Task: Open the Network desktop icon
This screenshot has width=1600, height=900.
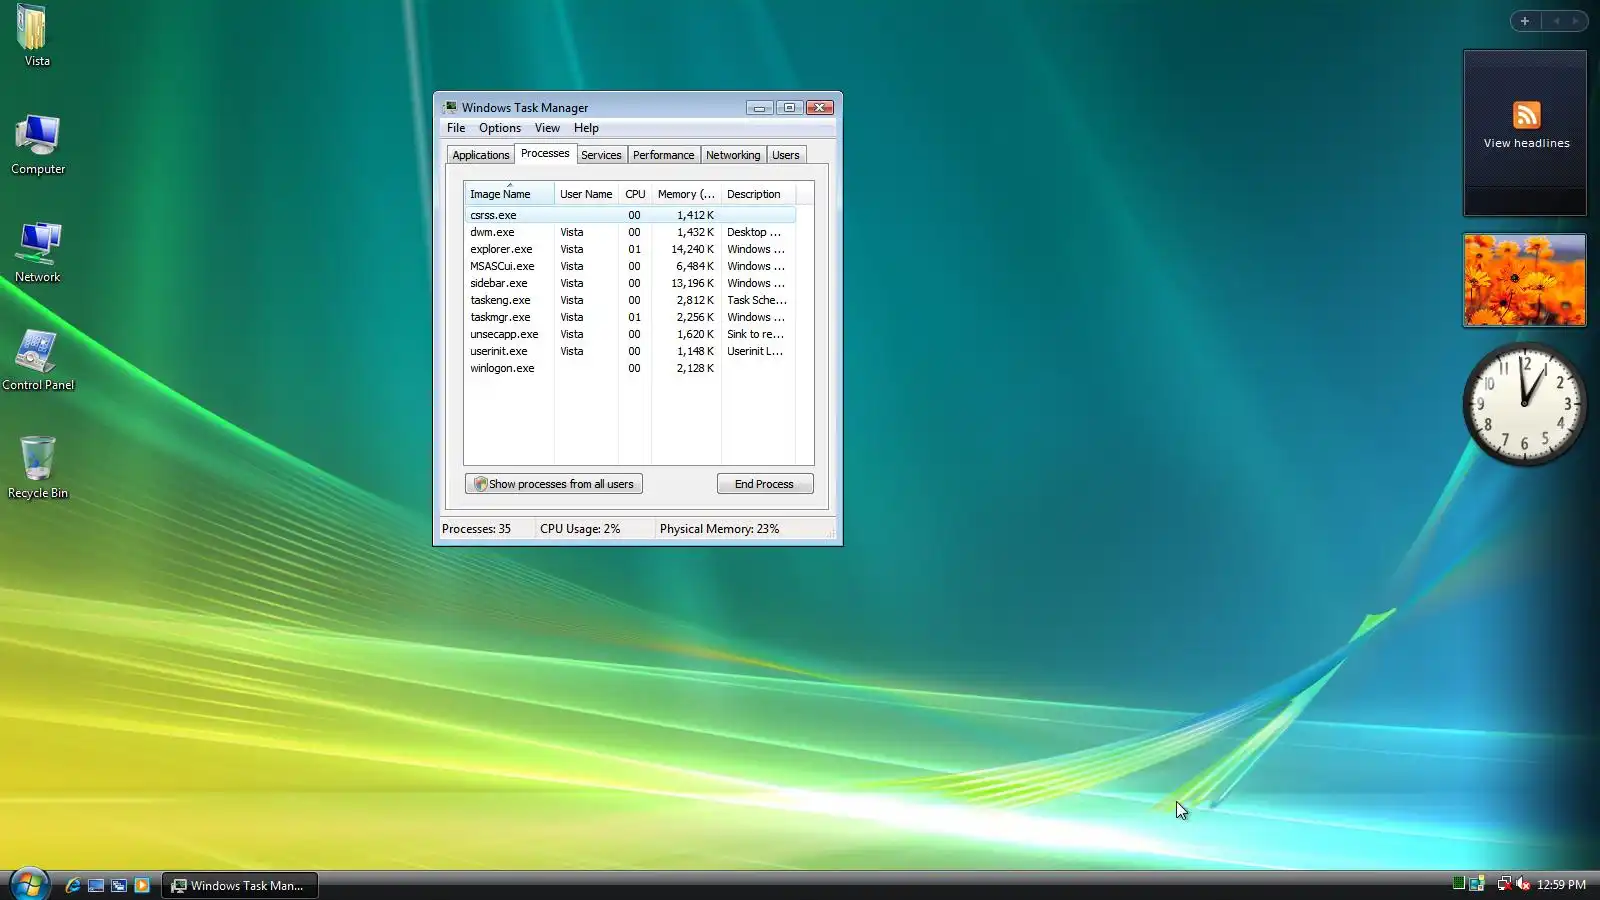Action: [38, 252]
